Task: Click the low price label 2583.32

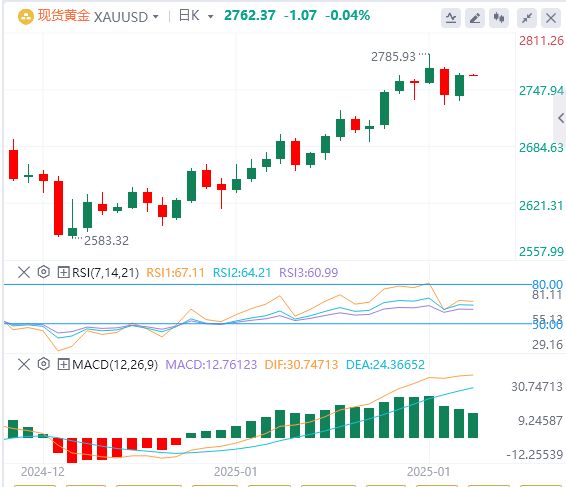Action: 106,241
